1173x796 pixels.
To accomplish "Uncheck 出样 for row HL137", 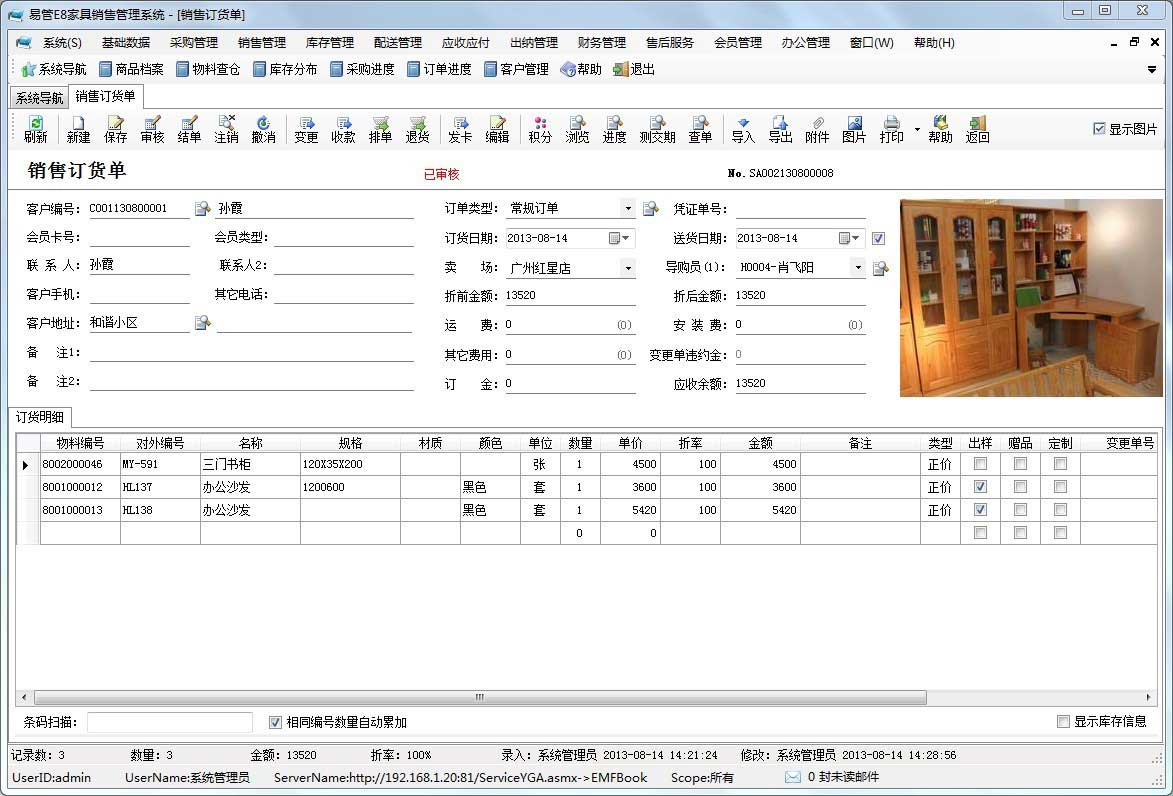I will 980,486.
